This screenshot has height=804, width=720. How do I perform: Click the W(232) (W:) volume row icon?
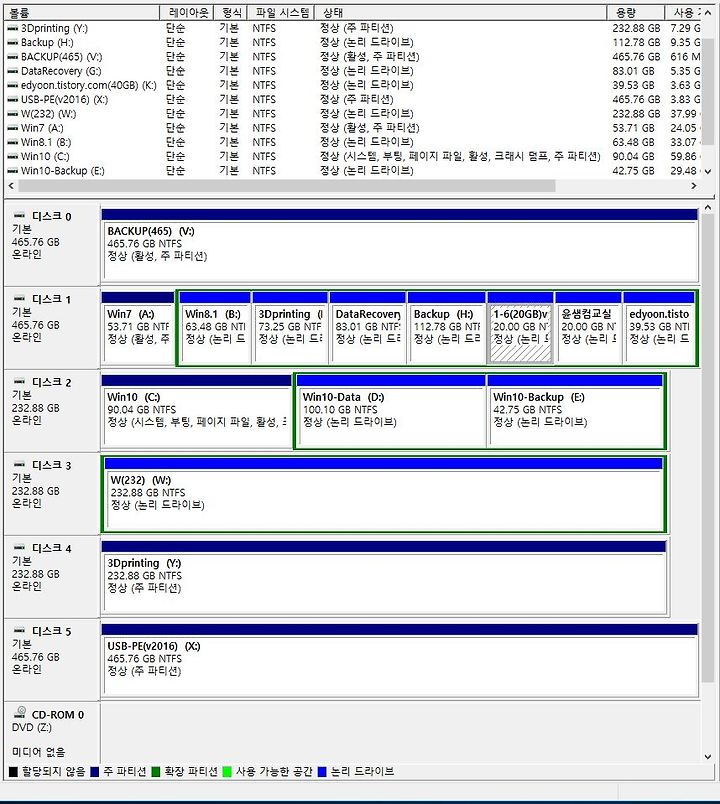click(12, 114)
